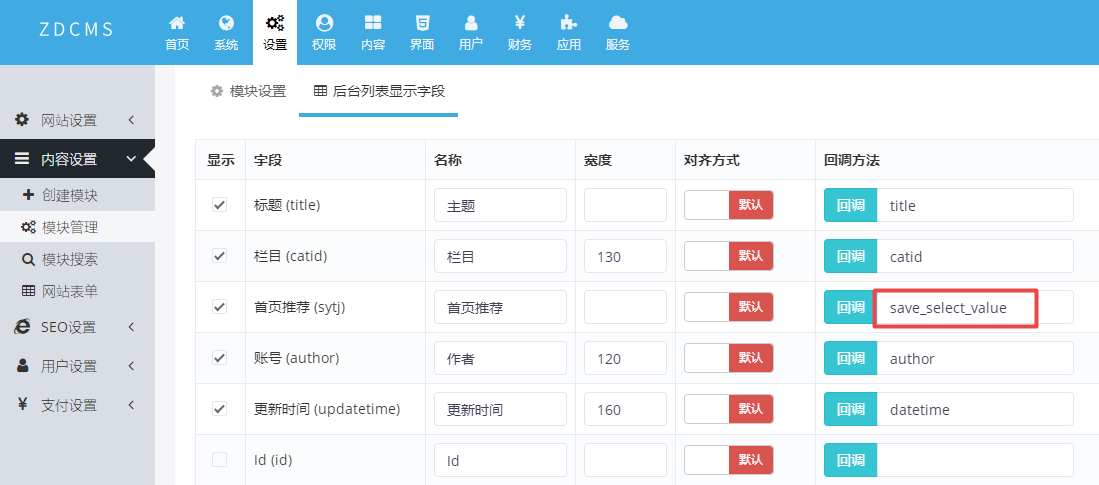Screen dimensions: 1099x485
Task: Click 回调 button in author row
Action: pyautogui.click(x=851, y=358)
